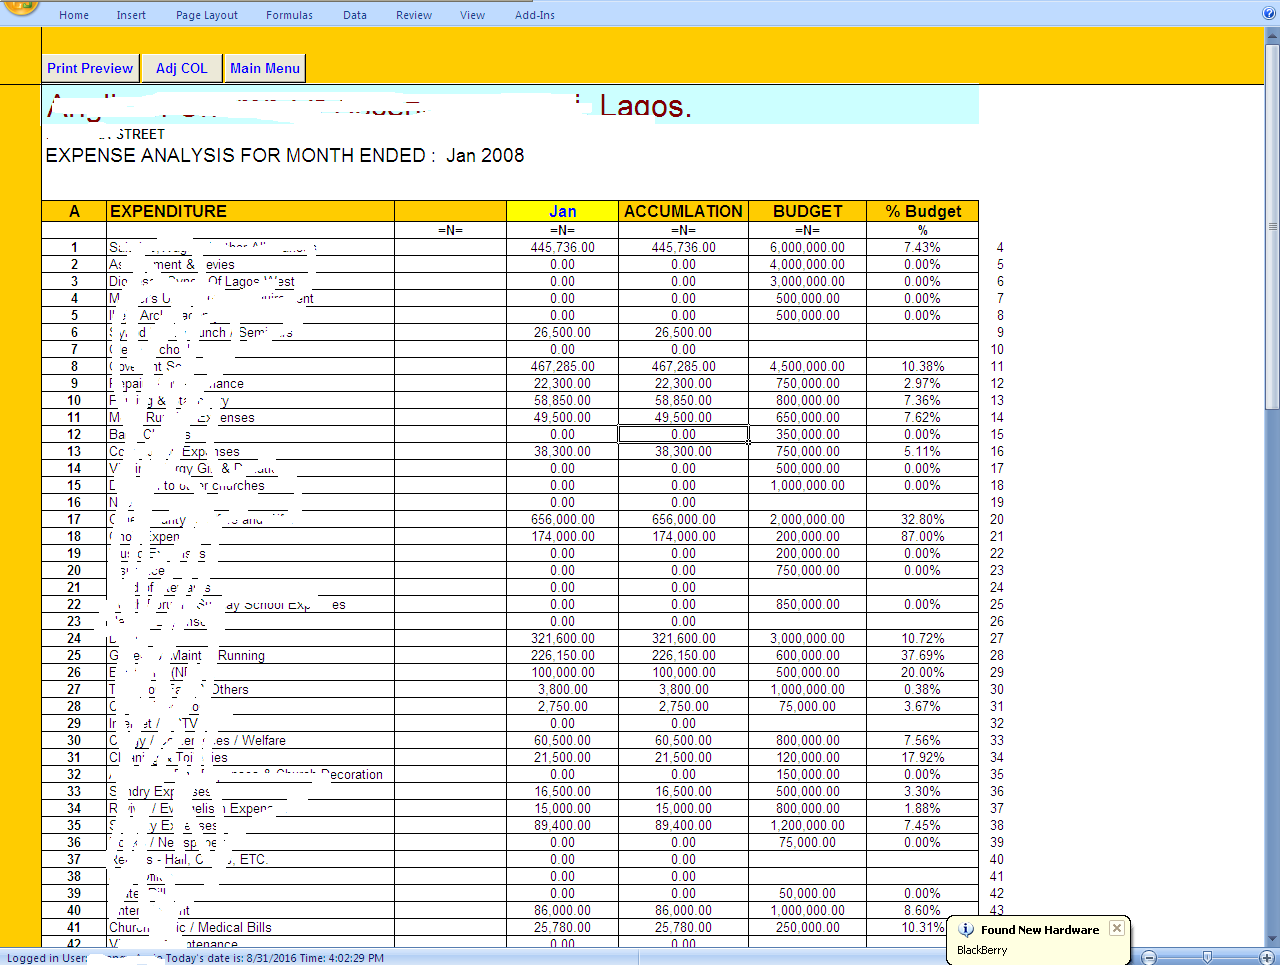1280x965 pixels.
Task: Click the vertical scrollbar thumb
Action: [1272, 225]
